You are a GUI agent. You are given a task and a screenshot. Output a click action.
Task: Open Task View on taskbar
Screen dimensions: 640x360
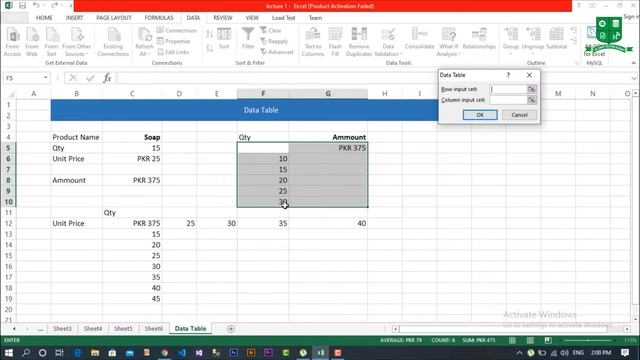(60, 353)
